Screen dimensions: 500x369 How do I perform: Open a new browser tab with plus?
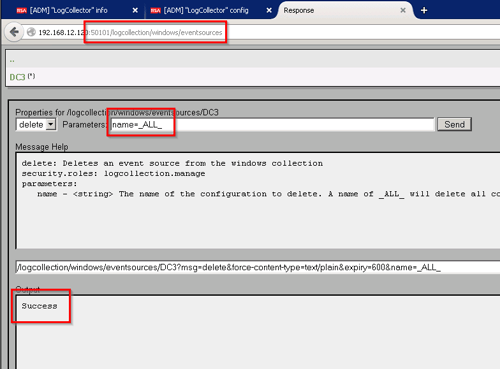[424, 10]
